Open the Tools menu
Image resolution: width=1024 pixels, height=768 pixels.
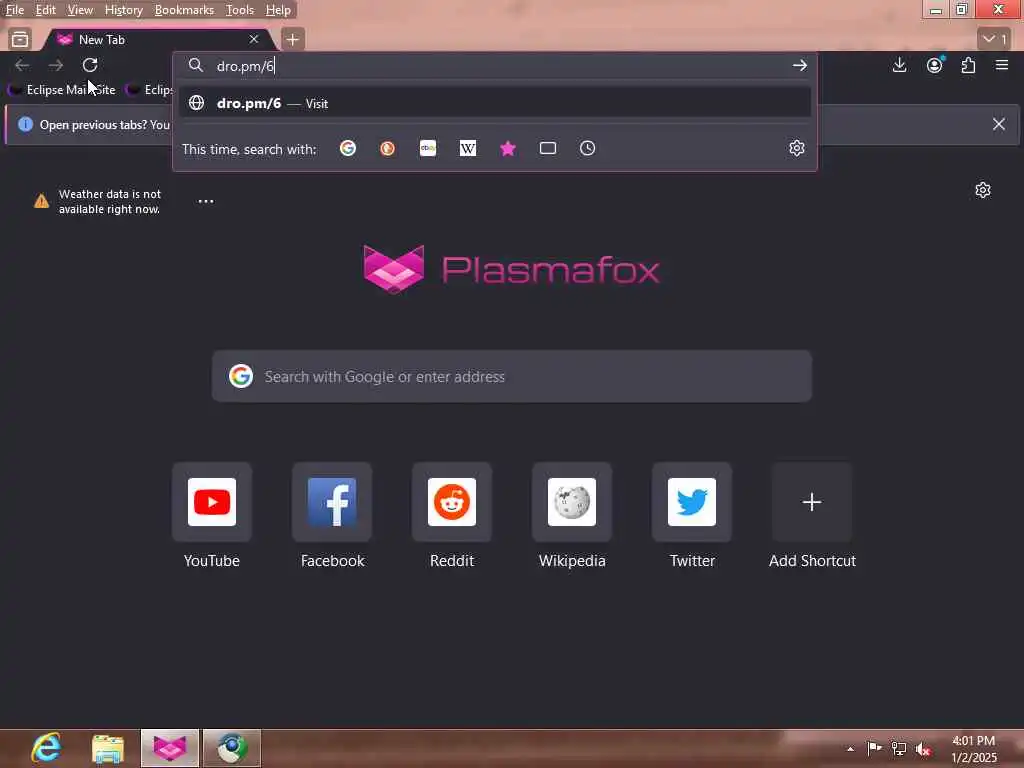click(x=240, y=10)
